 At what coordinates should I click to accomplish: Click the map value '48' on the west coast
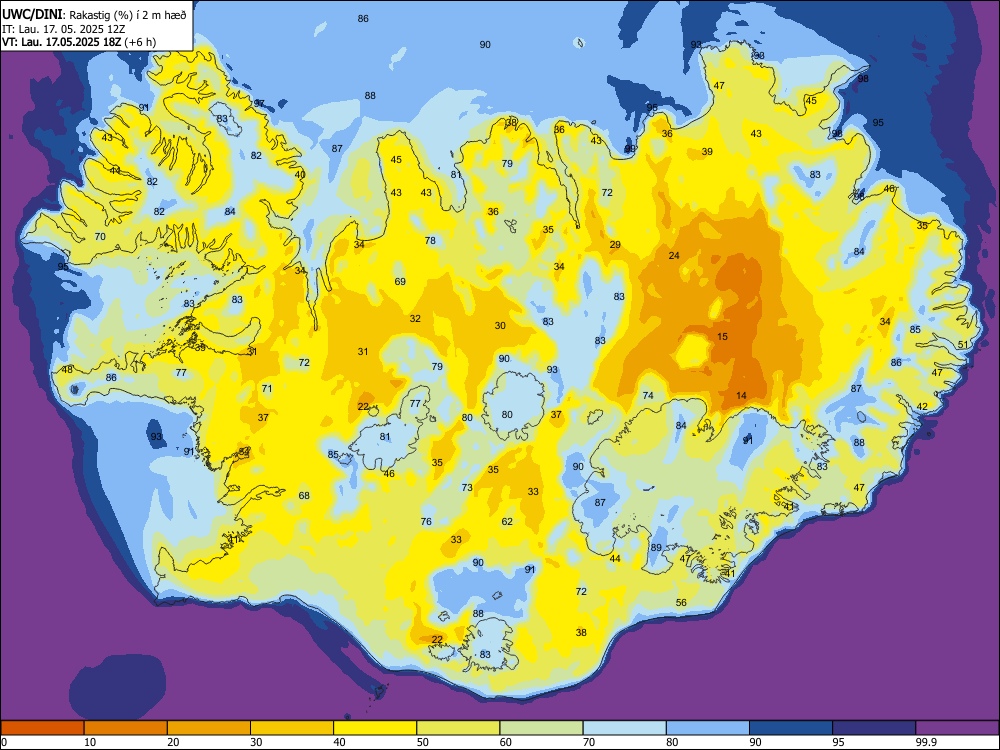pyautogui.click(x=67, y=369)
